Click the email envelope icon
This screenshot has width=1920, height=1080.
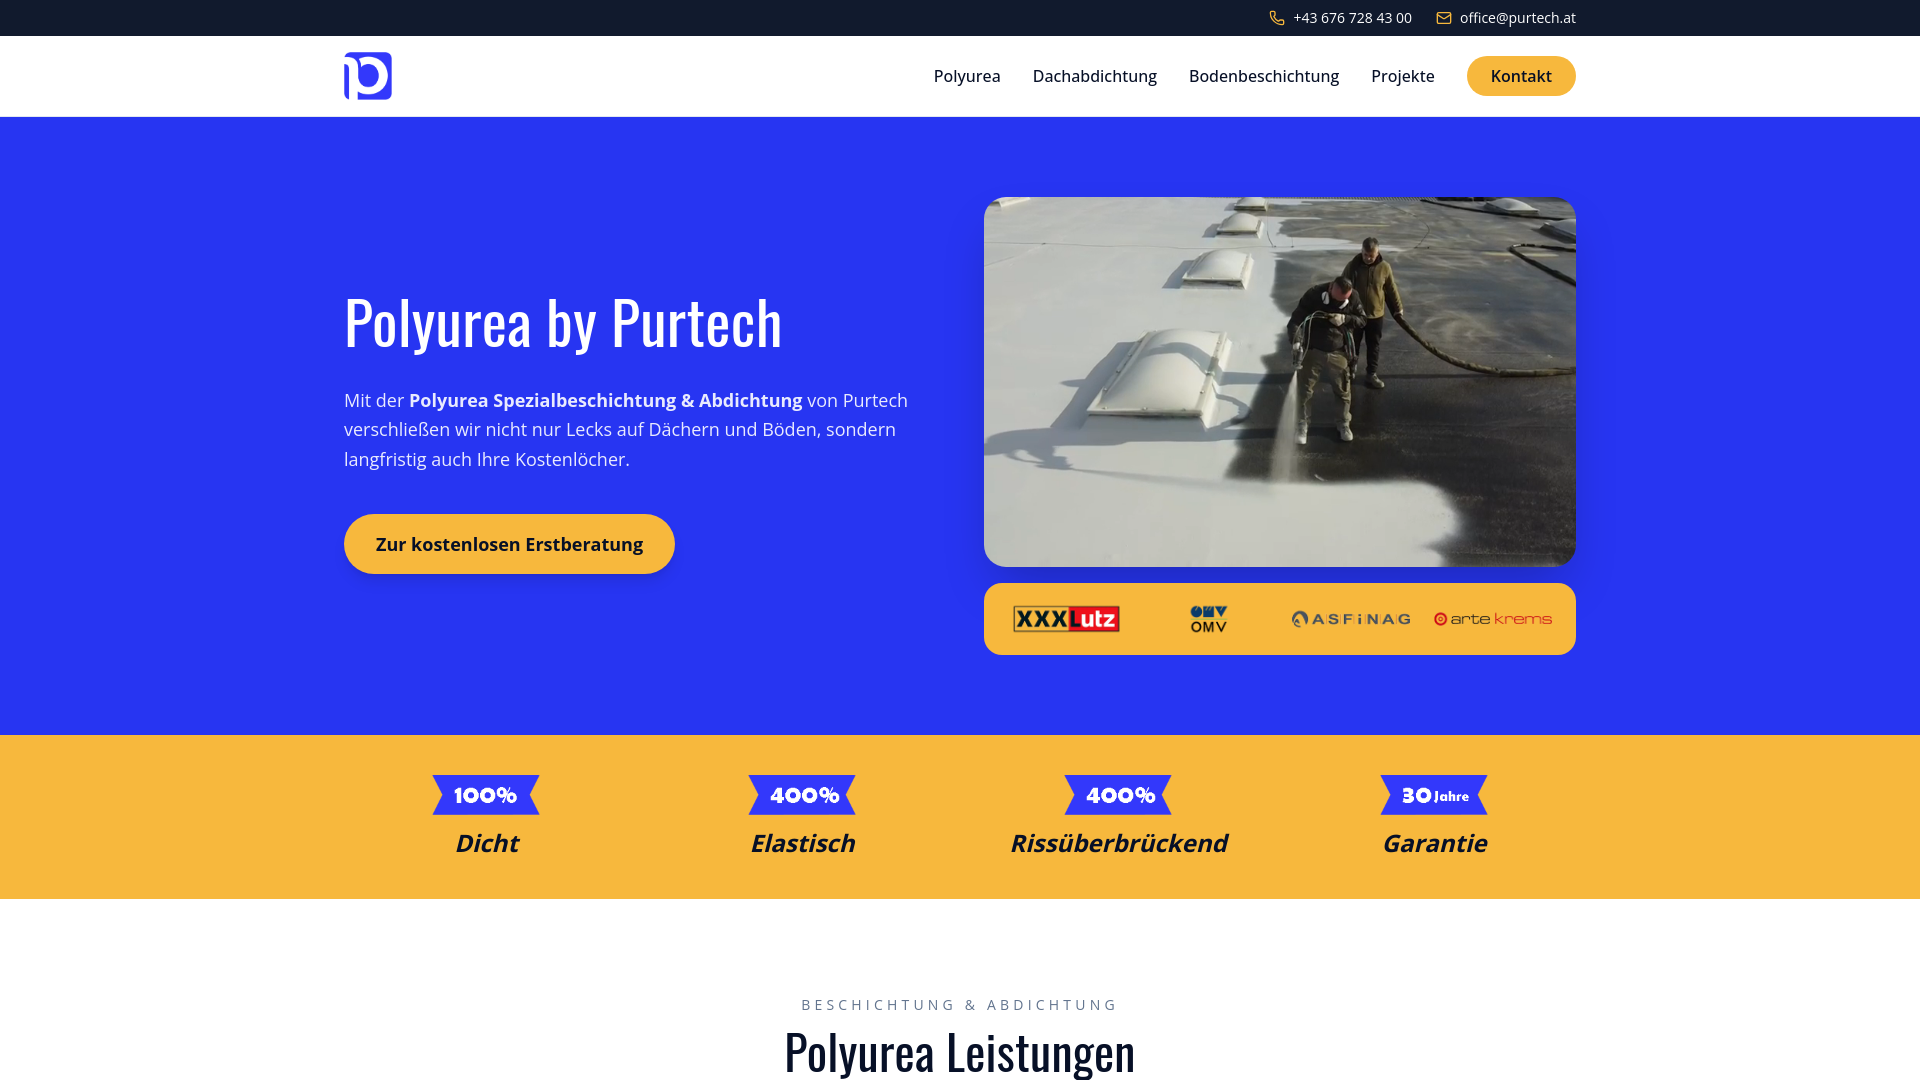click(1444, 18)
